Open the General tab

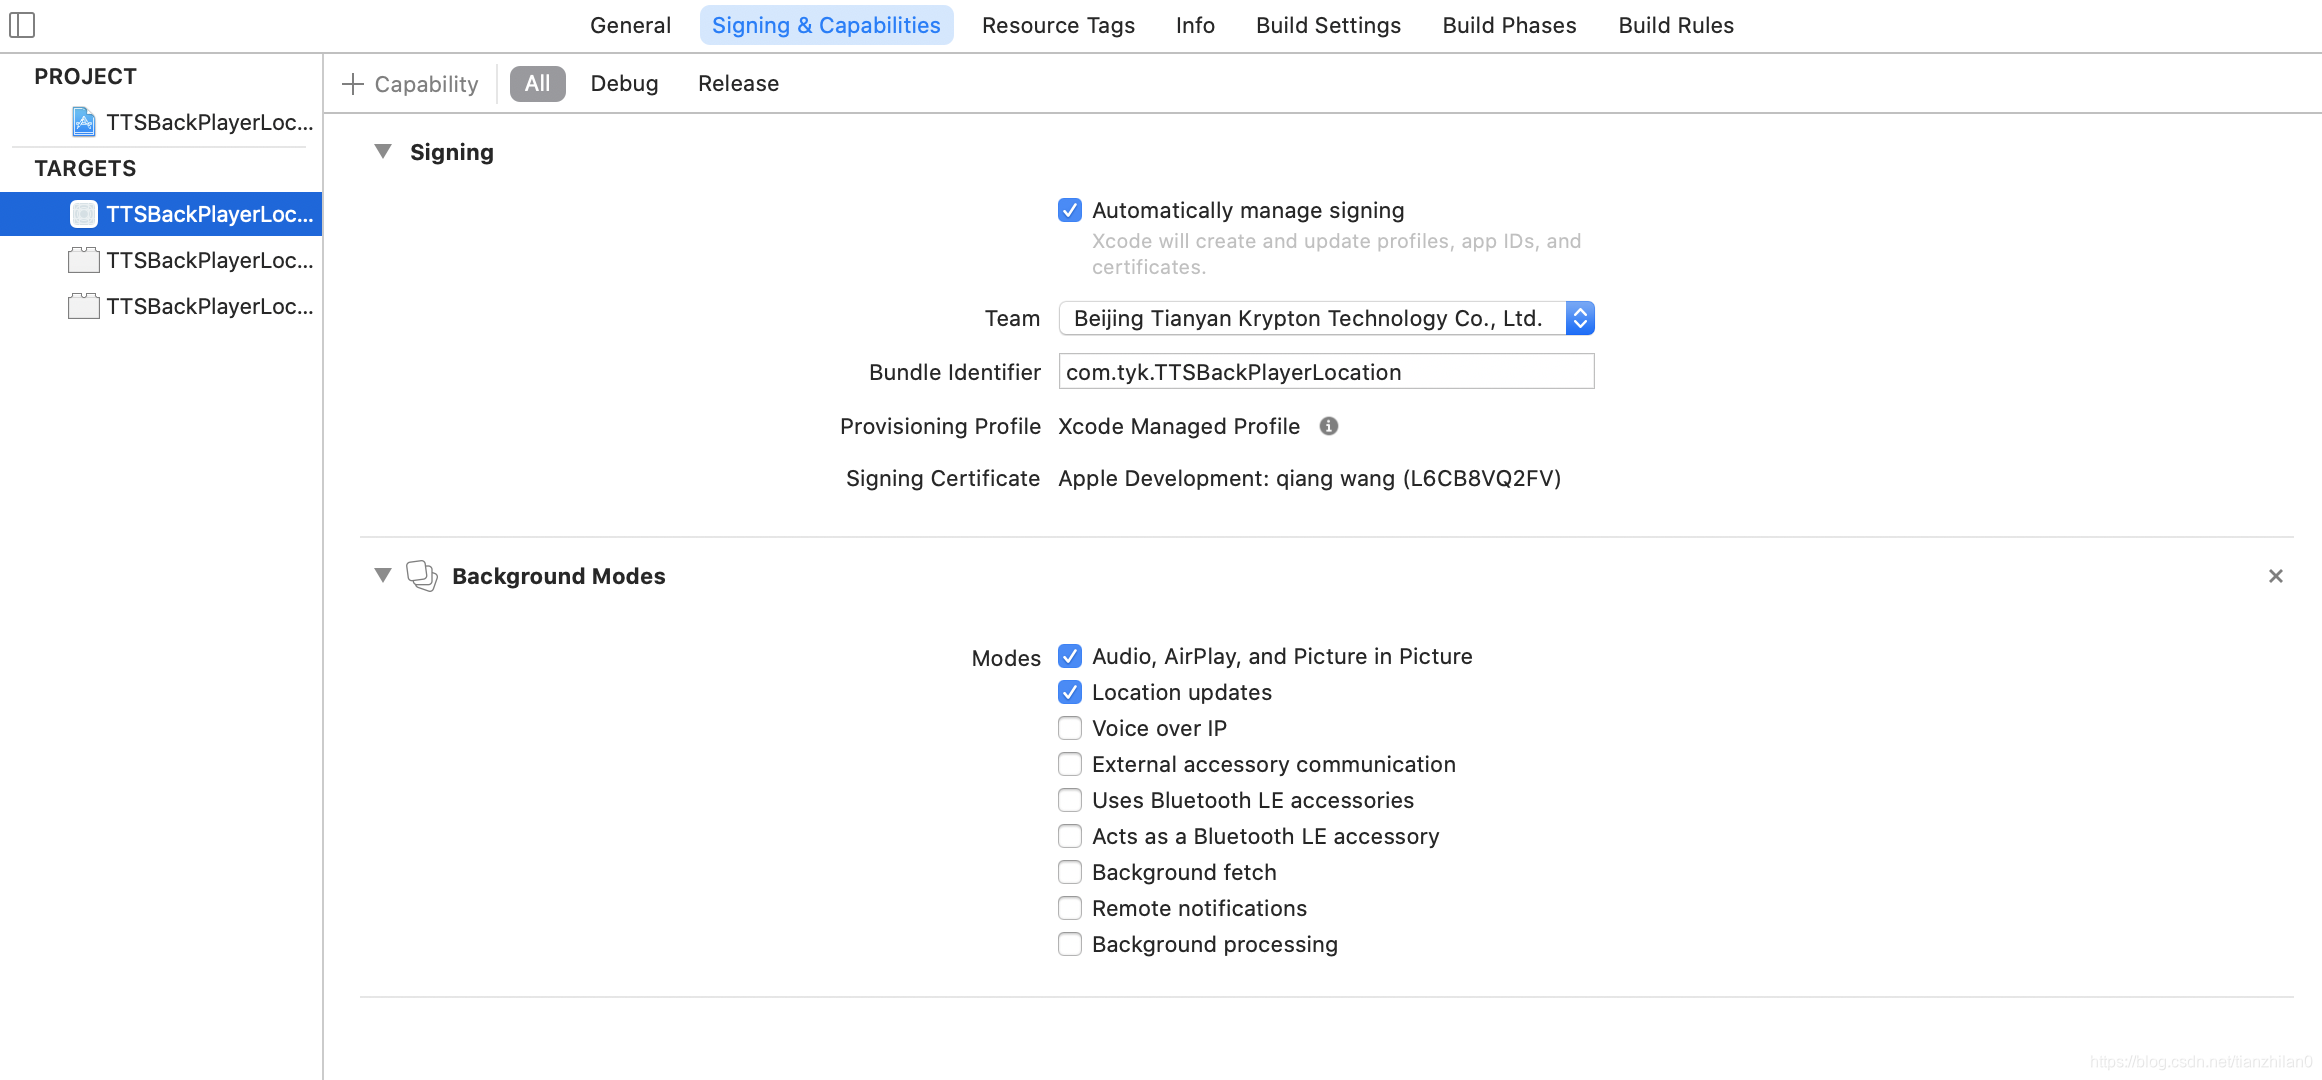tap(630, 25)
